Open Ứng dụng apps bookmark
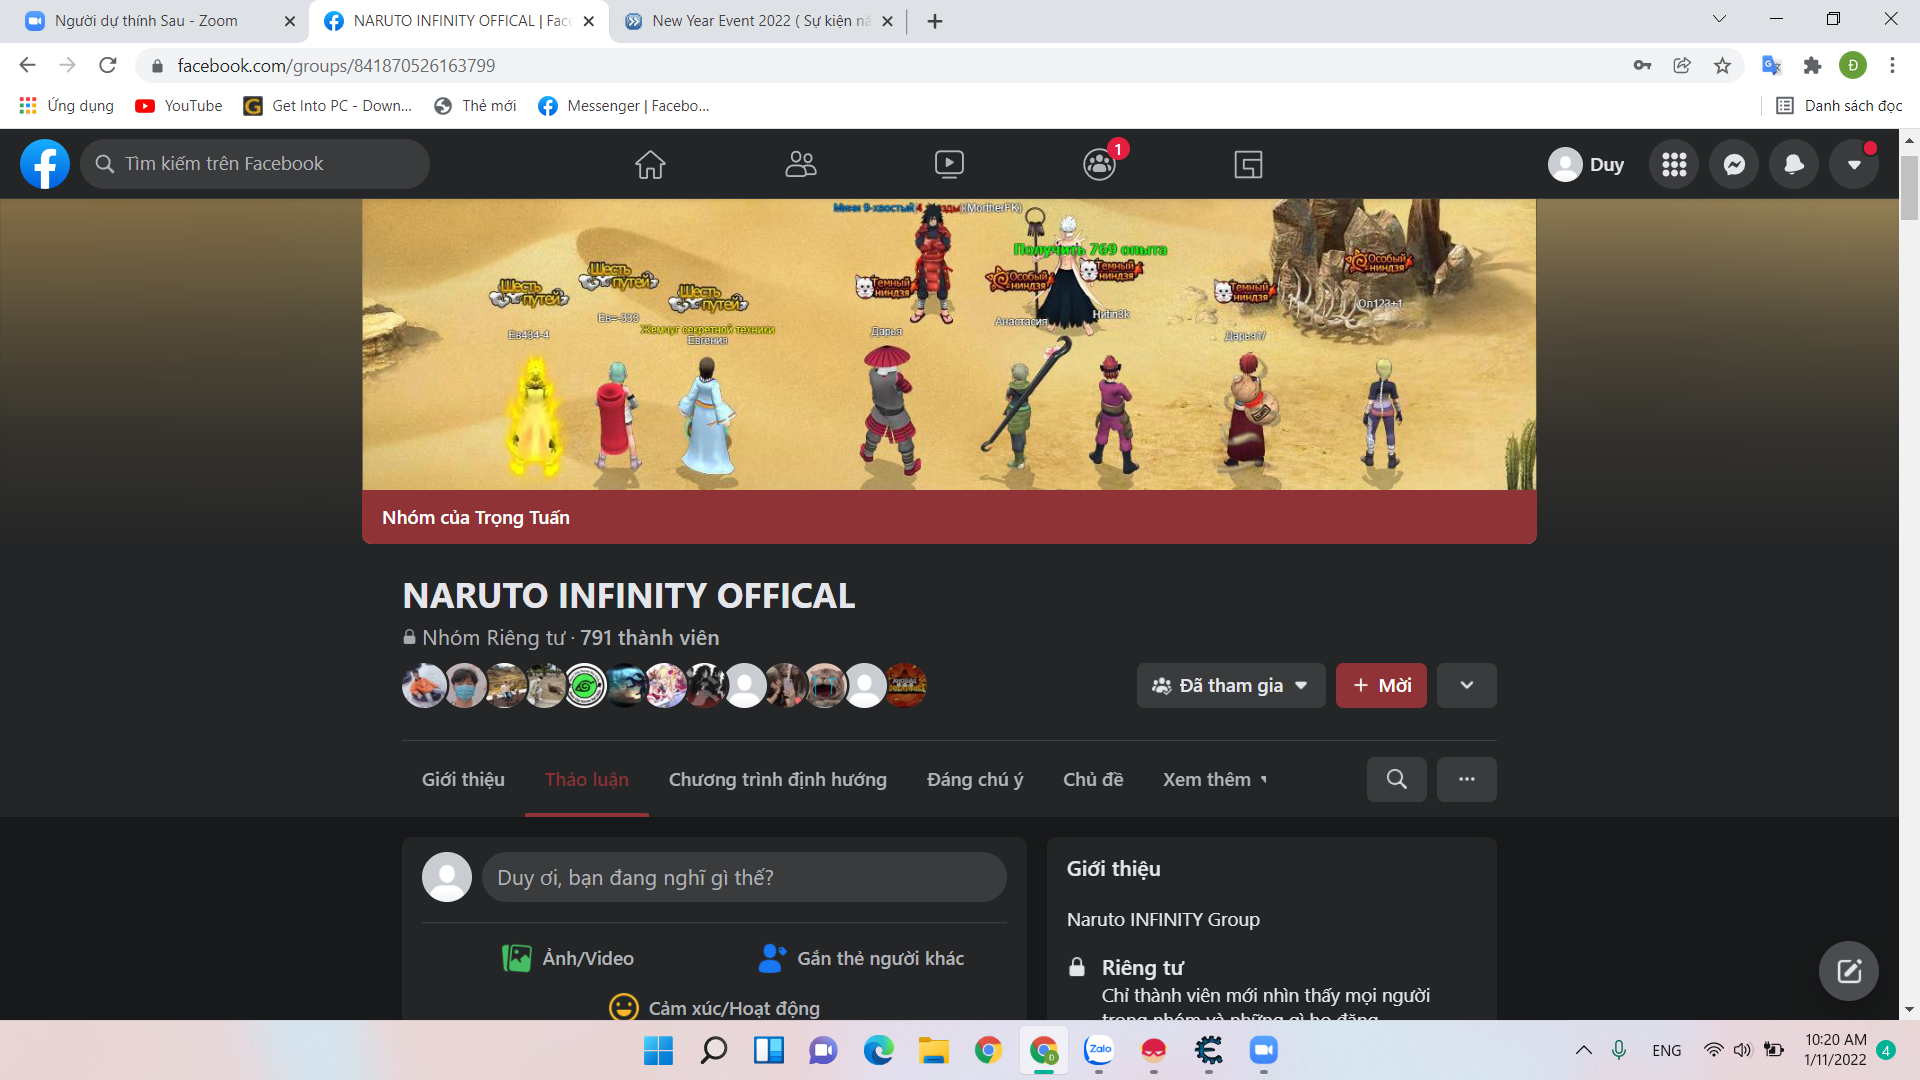The height and width of the screenshot is (1080, 1920). coord(66,106)
